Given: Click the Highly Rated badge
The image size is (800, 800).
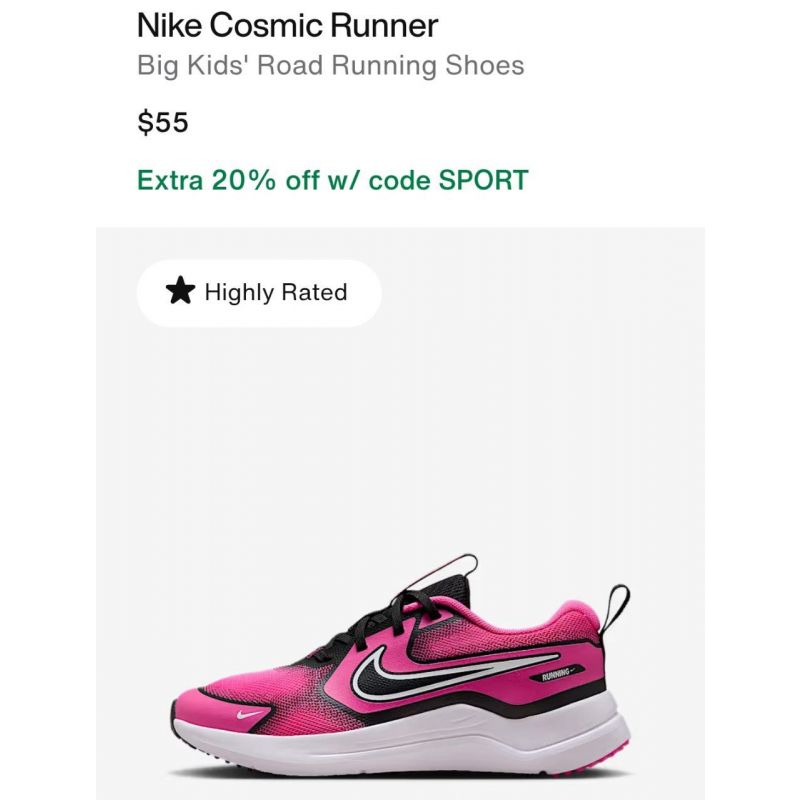Looking at the screenshot, I should (259, 293).
